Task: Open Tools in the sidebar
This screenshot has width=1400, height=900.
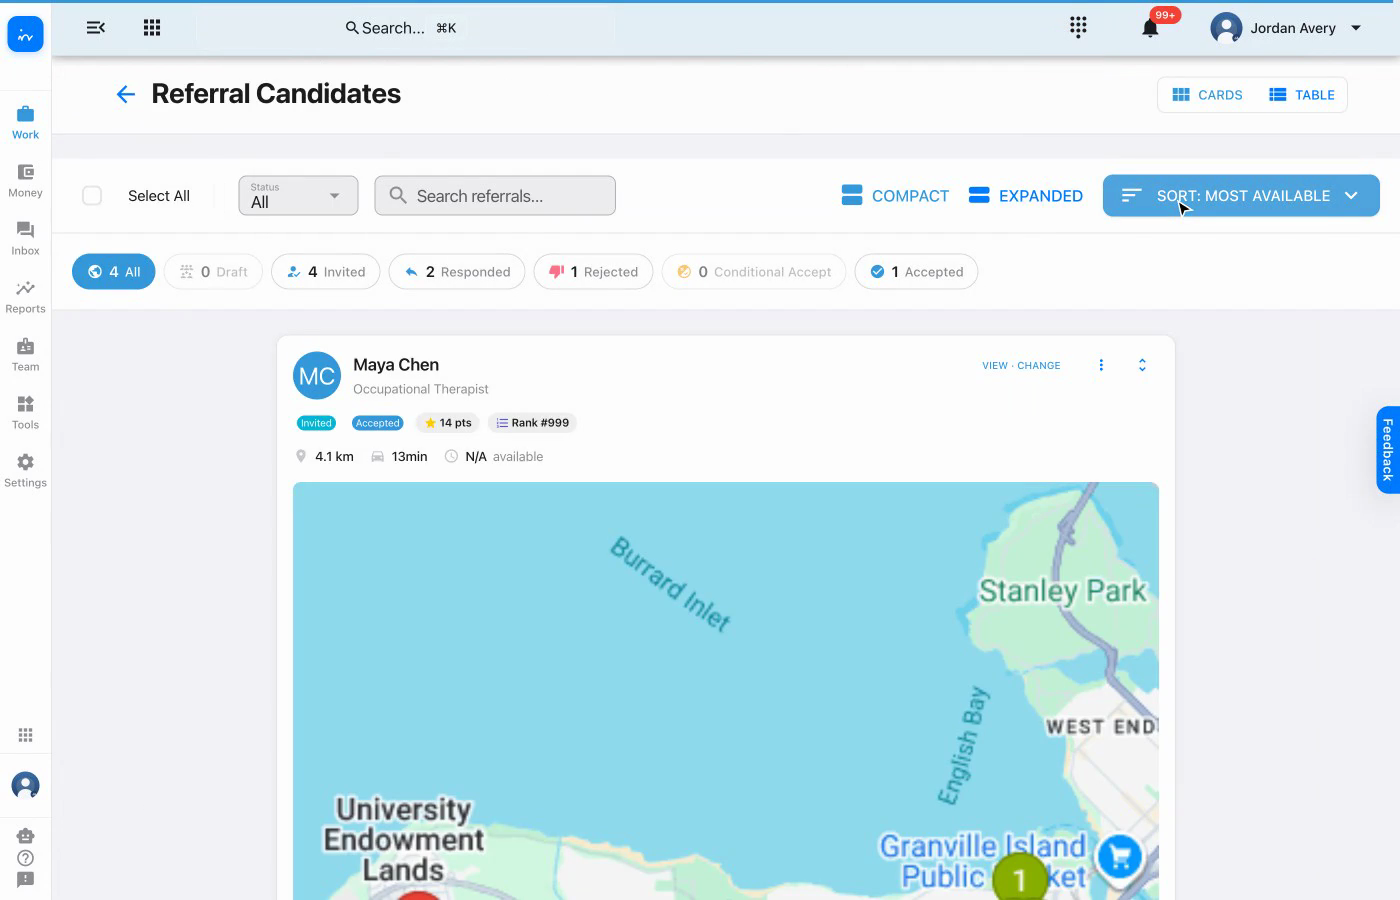Action: click(x=25, y=413)
